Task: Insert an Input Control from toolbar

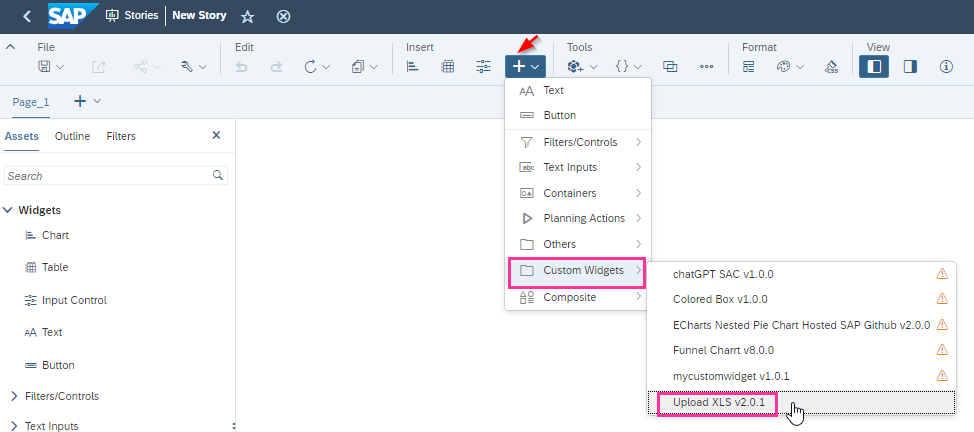Action: point(483,67)
